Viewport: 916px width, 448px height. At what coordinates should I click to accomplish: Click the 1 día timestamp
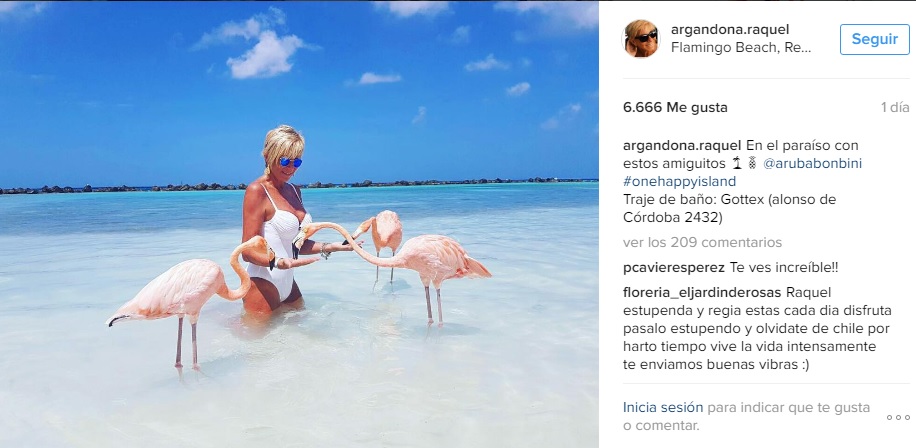pos(895,107)
